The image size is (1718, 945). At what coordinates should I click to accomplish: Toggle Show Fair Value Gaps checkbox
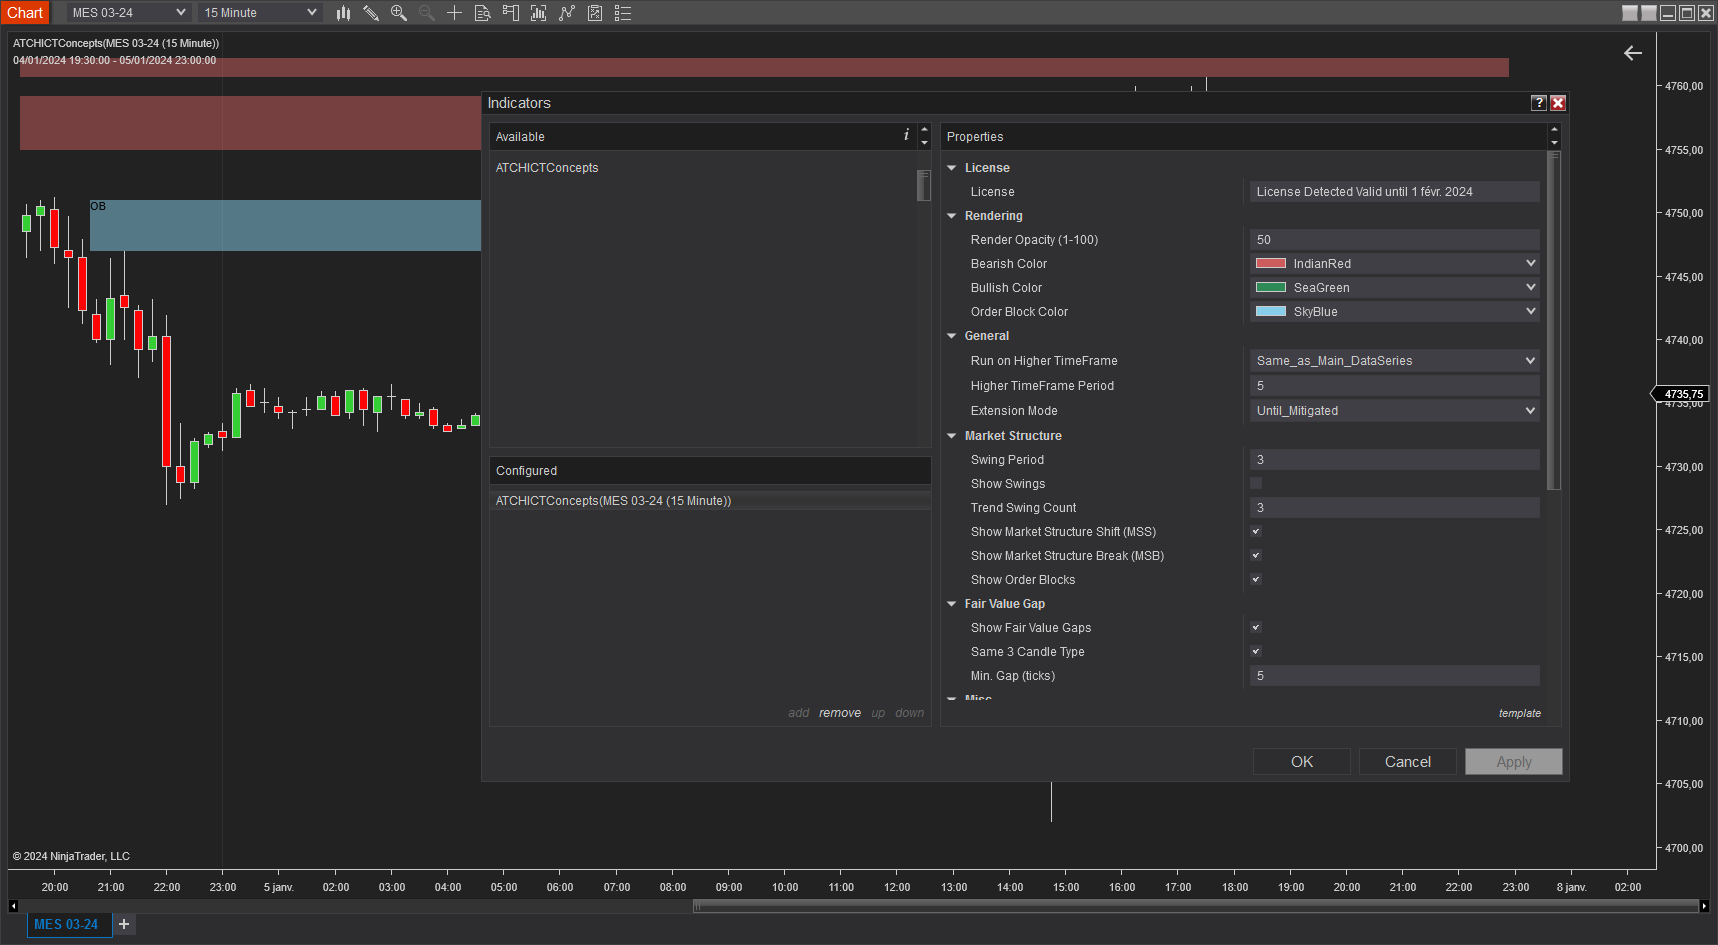[x=1256, y=628]
